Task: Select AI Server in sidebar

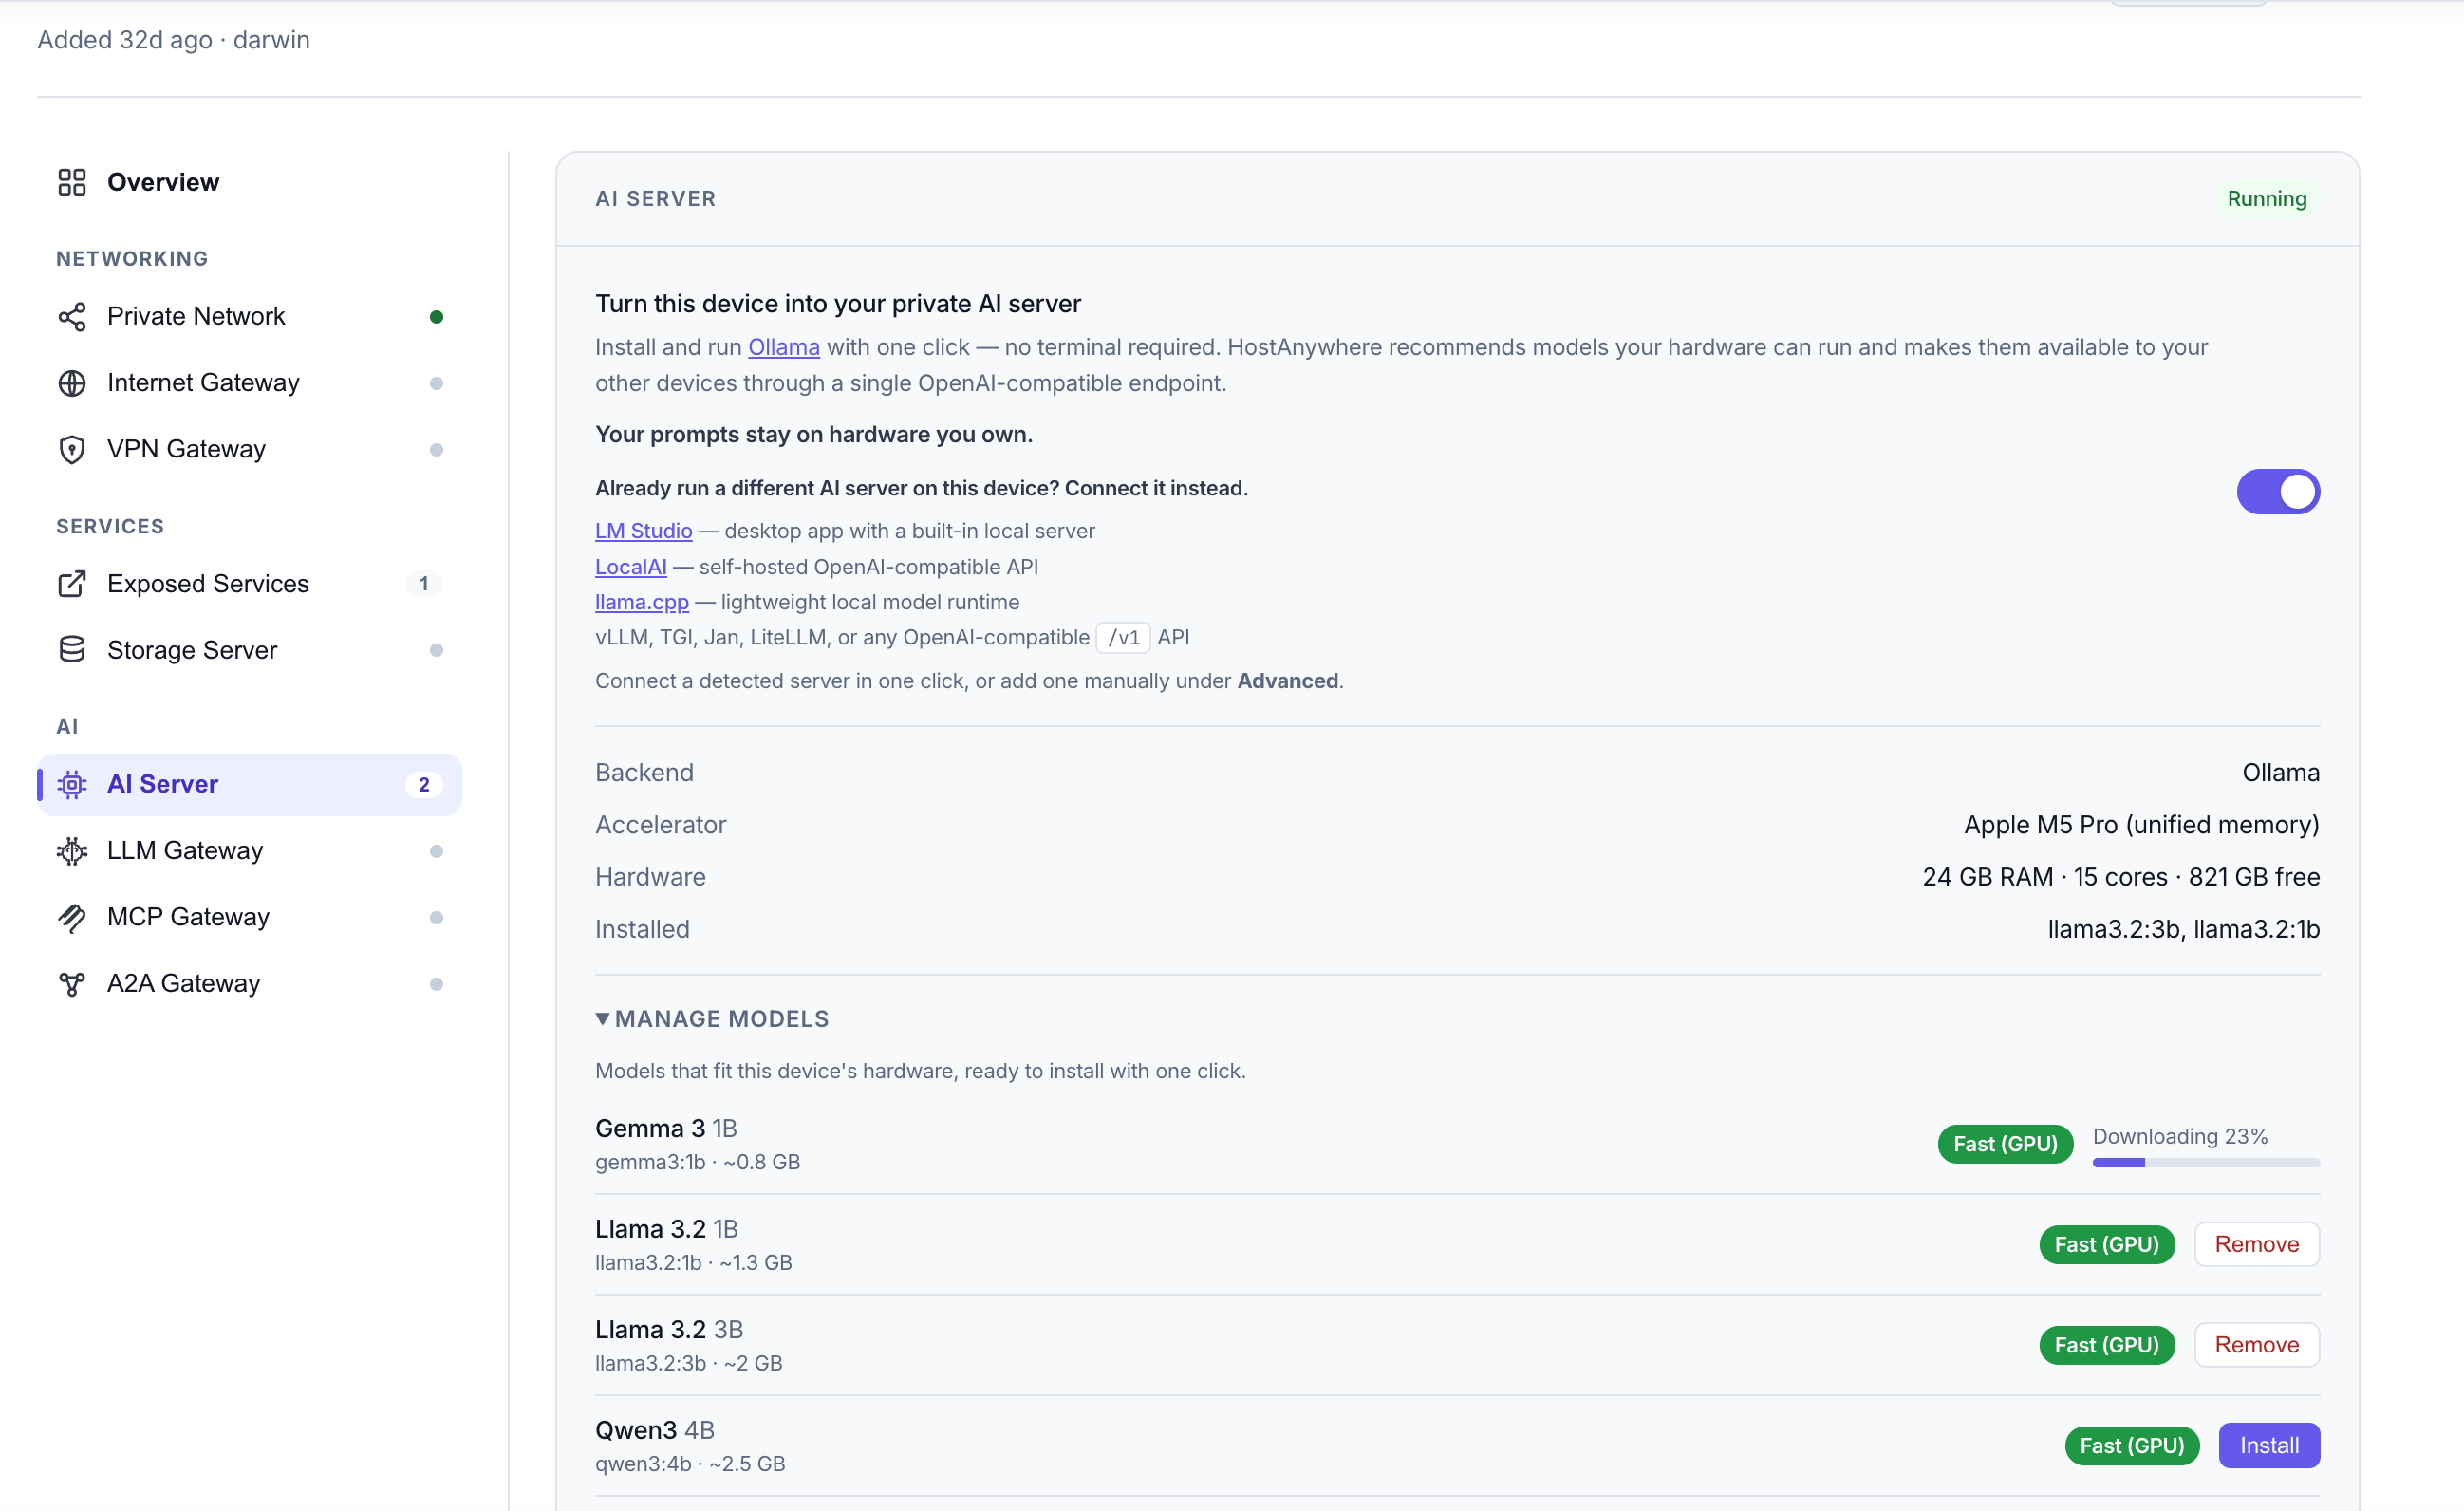Action: tap(250, 785)
